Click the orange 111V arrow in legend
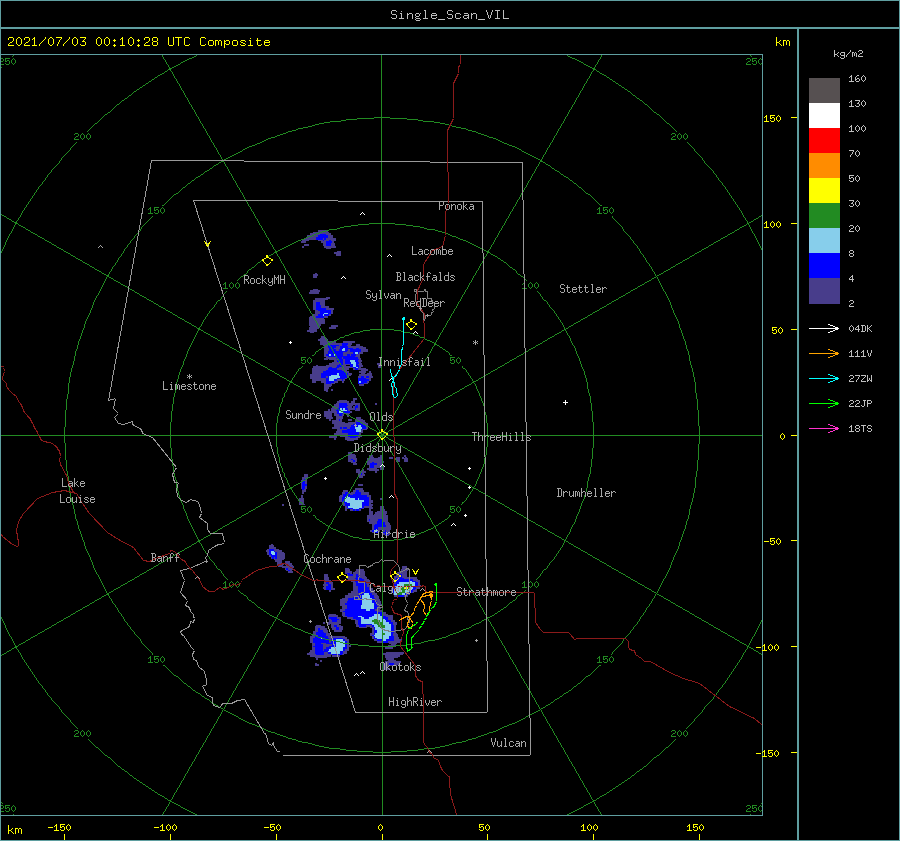Viewport: 900px width, 841px height. pyautogui.click(x=824, y=354)
